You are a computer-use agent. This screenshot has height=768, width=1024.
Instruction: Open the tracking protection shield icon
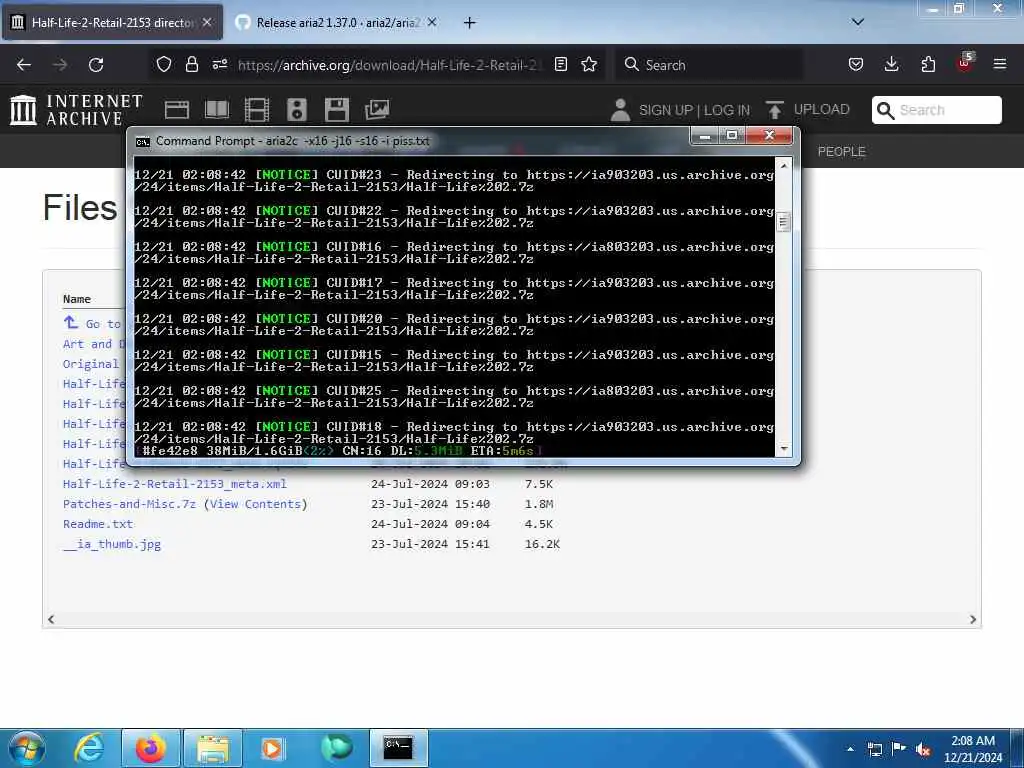[164, 64]
